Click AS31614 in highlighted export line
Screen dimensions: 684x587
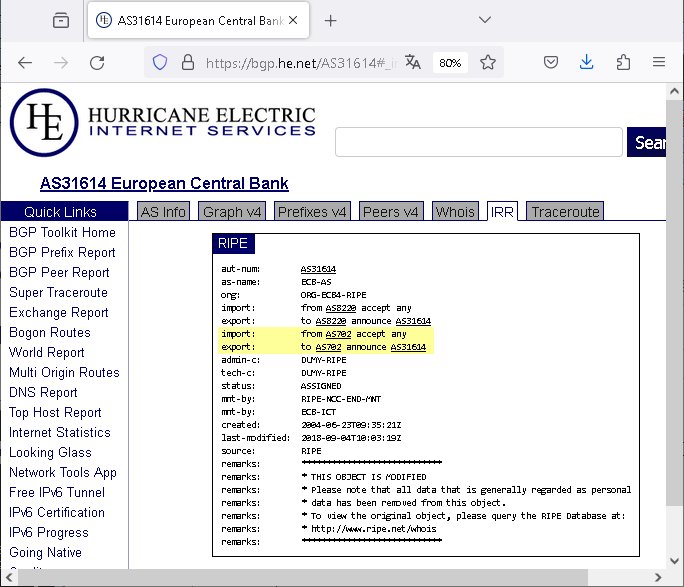click(x=408, y=347)
